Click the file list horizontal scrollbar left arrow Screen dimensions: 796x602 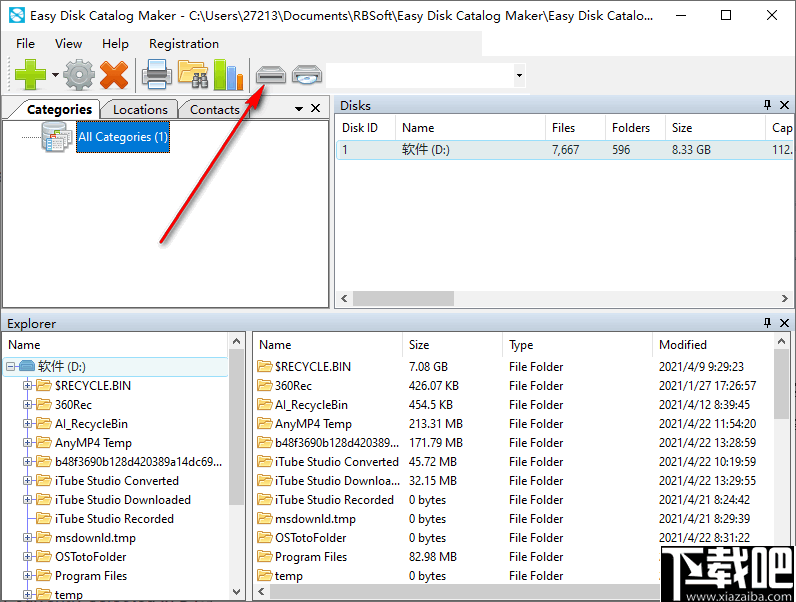(261, 591)
